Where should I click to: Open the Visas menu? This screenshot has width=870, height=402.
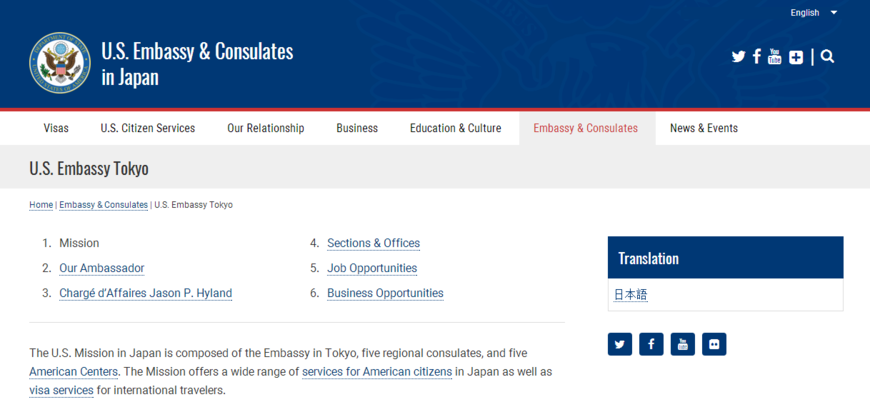click(x=56, y=128)
